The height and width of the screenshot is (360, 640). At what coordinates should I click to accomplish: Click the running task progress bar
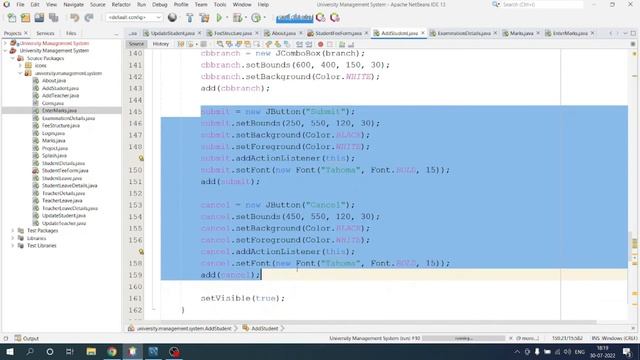(464, 338)
